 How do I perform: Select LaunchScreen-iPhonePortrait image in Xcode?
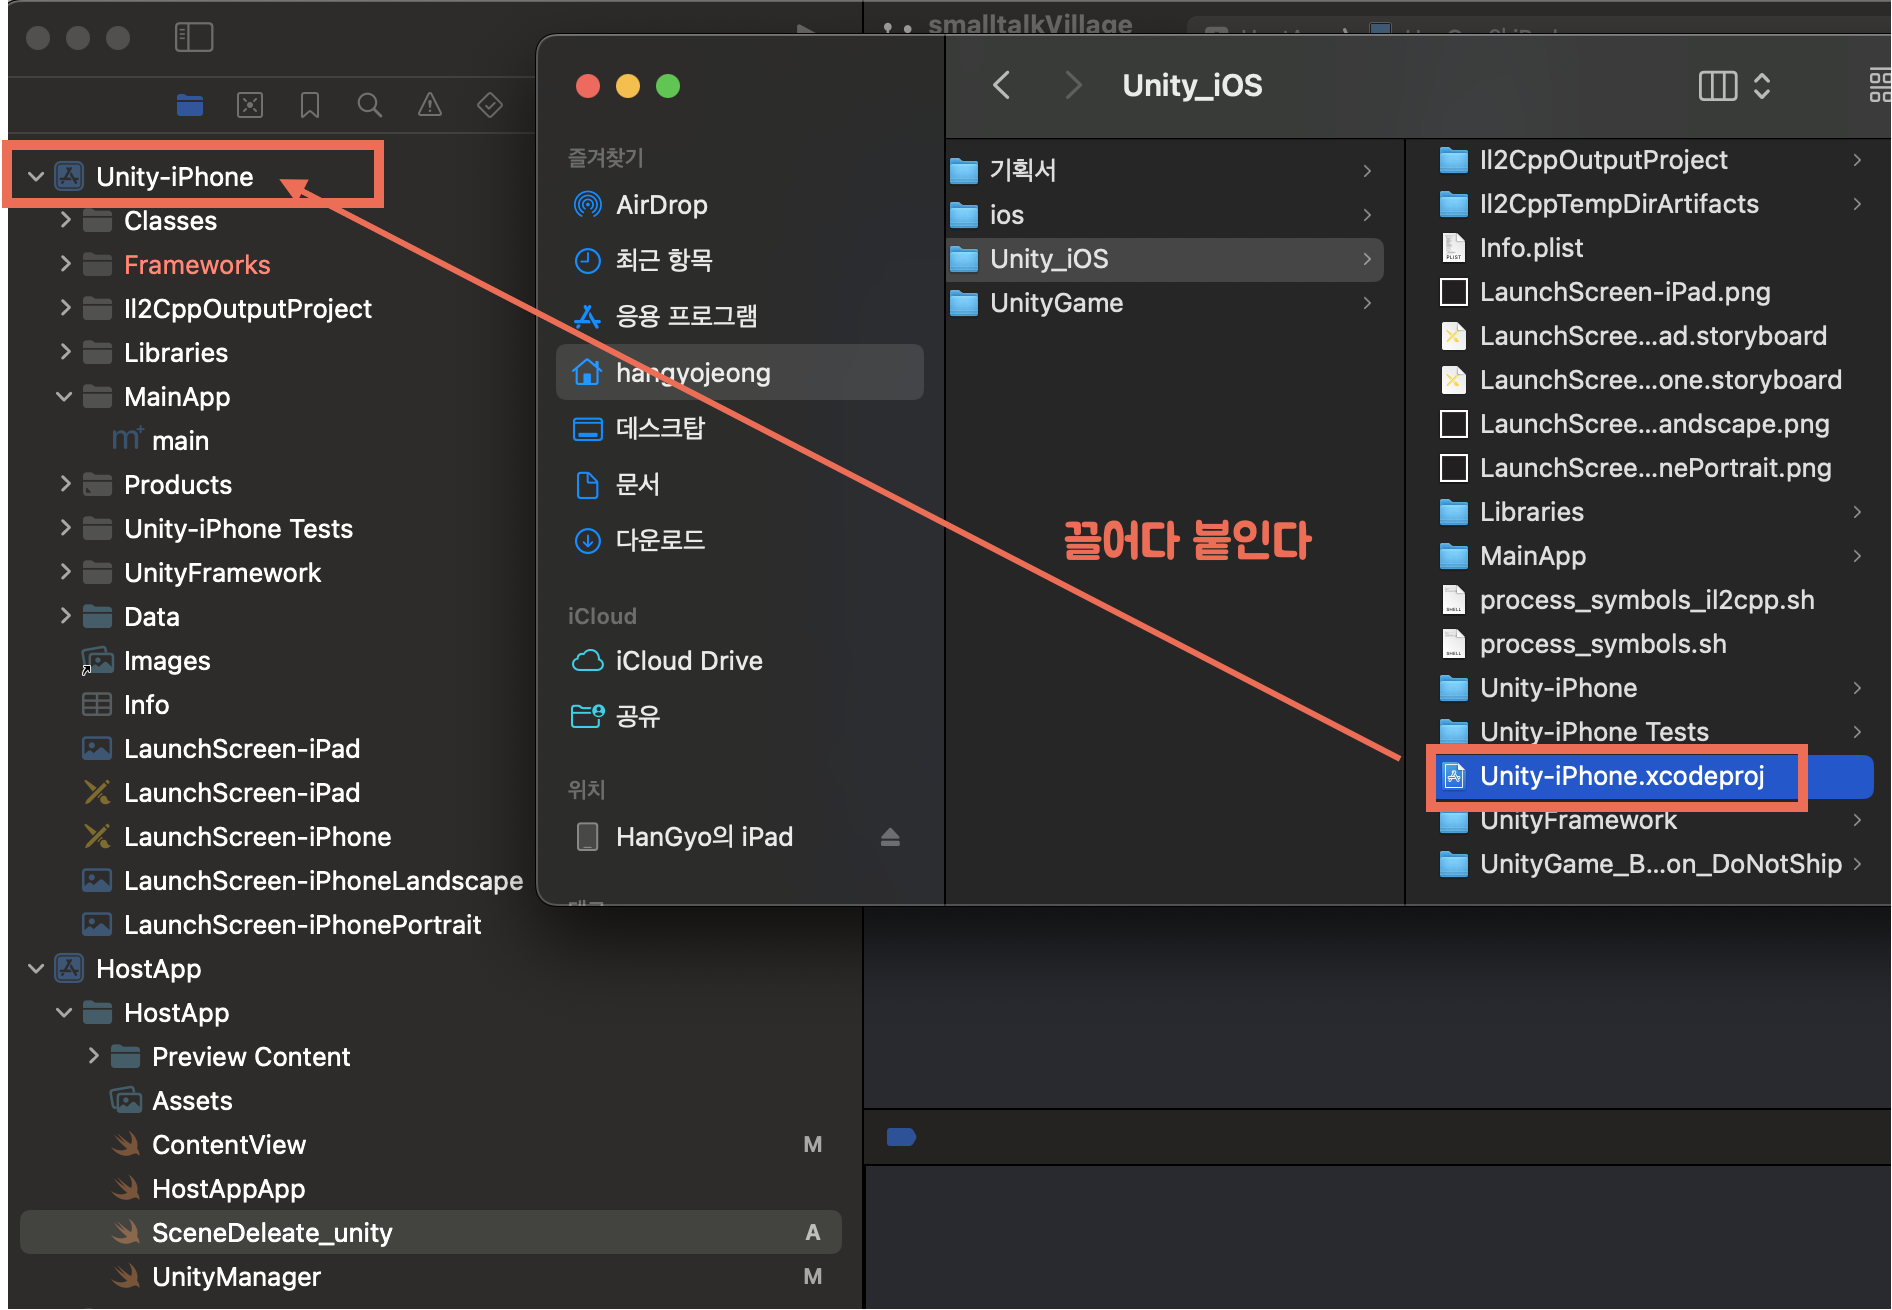click(430, 925)
